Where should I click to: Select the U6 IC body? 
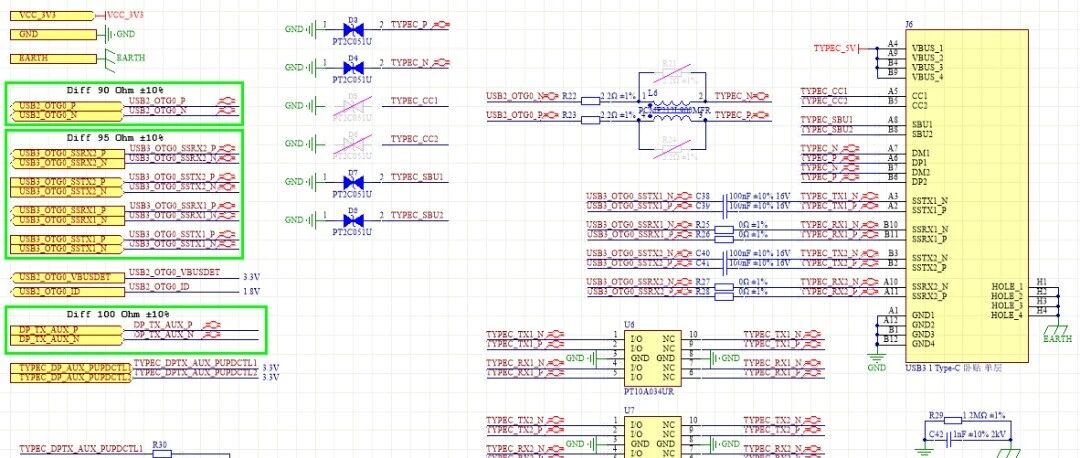coord(652,359)
